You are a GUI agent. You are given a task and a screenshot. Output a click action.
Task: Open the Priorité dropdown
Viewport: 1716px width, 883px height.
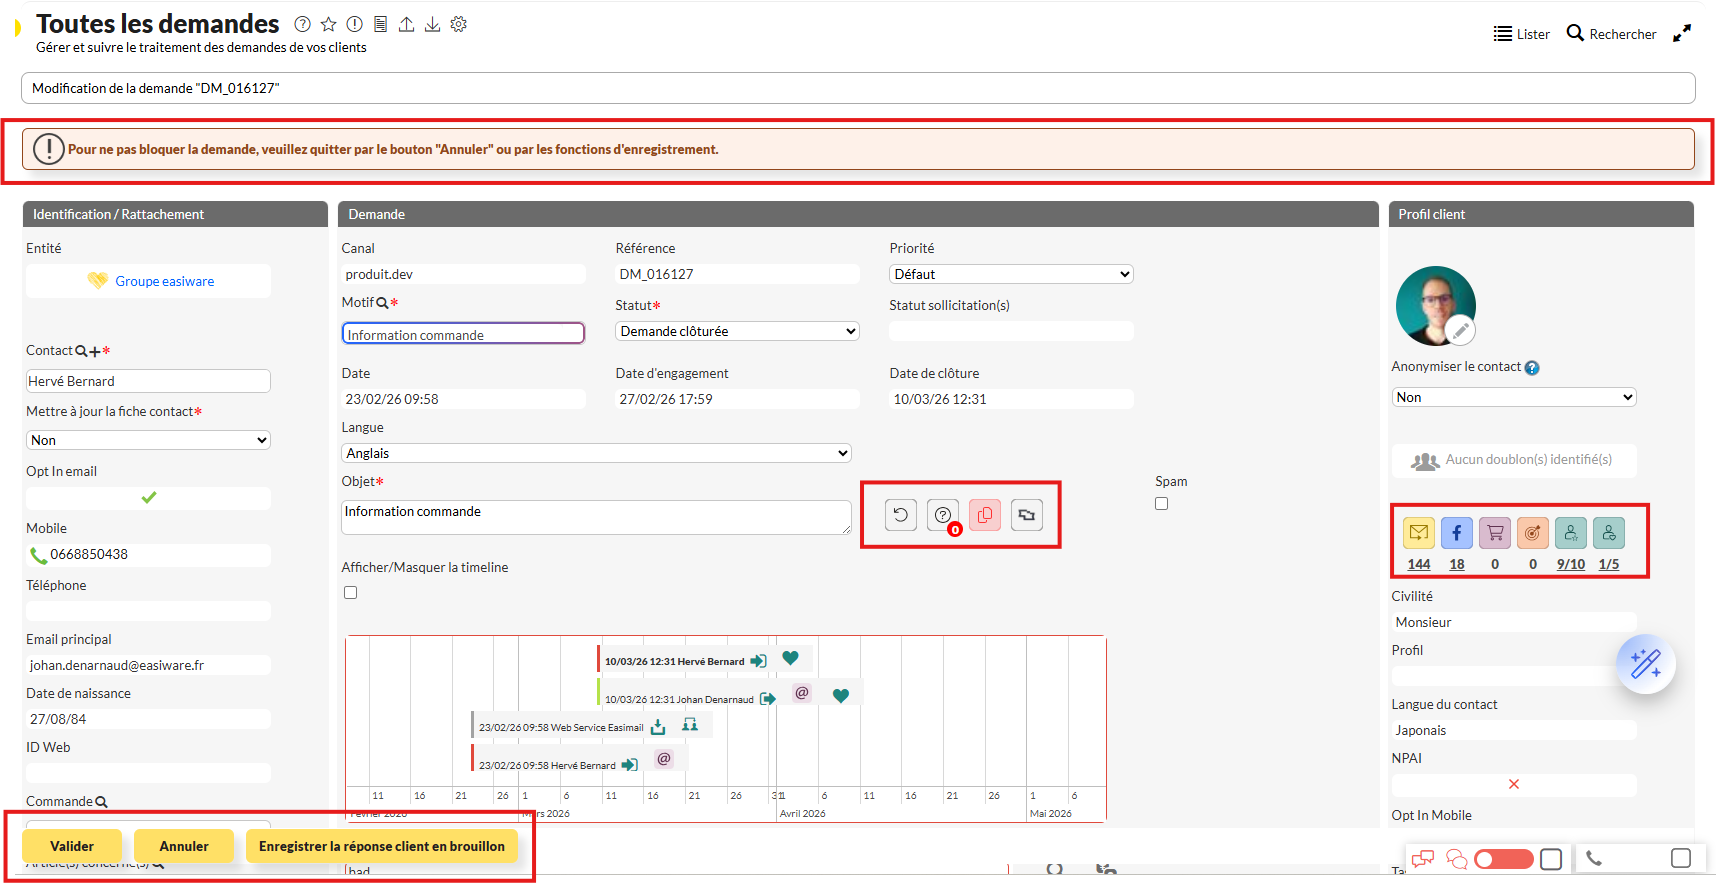point(1010,274)
